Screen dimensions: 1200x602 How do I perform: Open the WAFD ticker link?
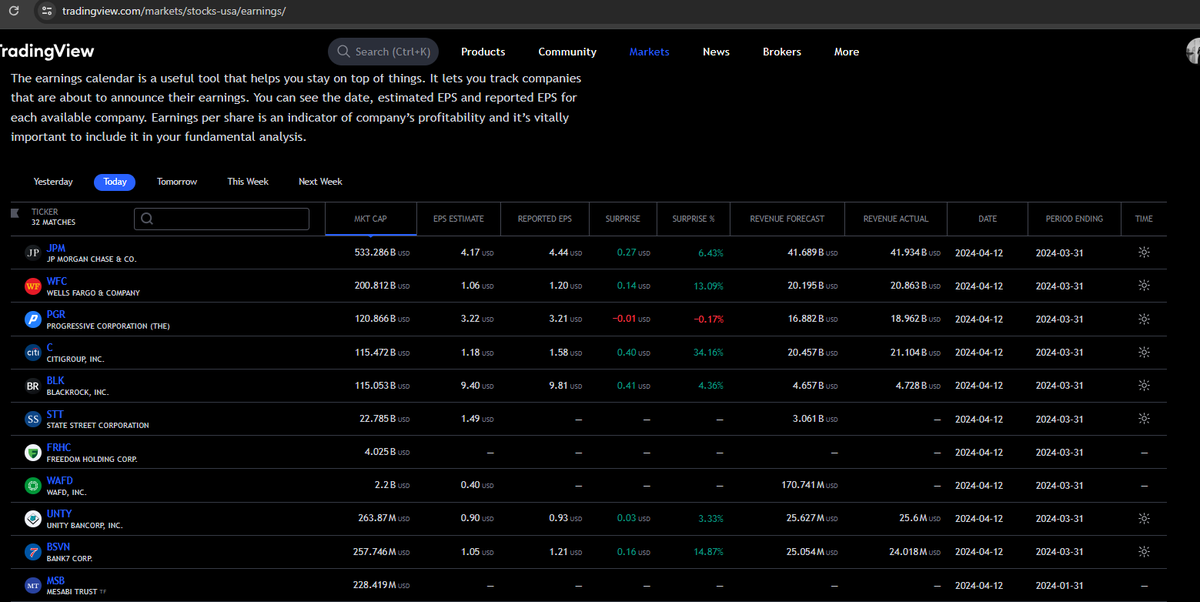(60, 480)
